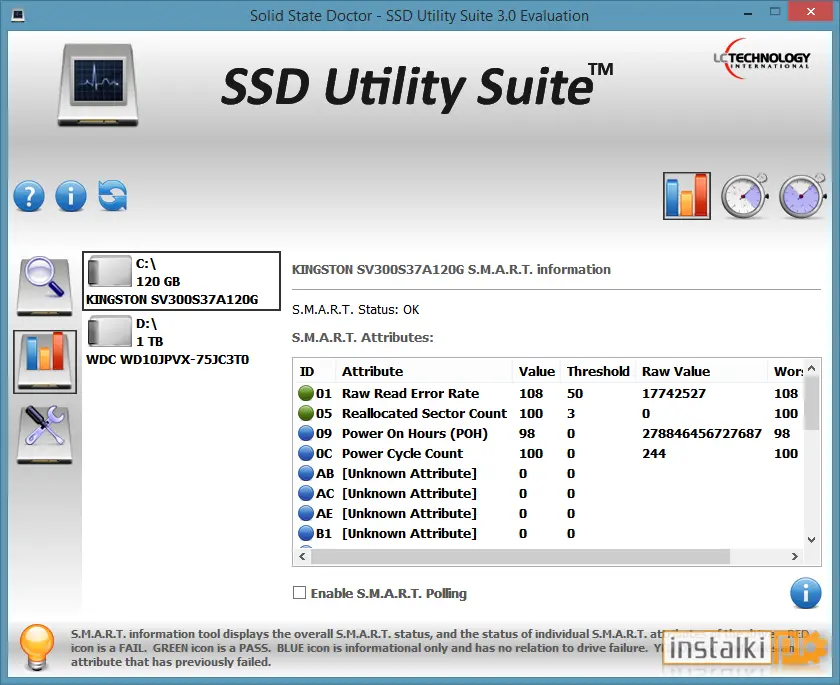This screenshot has height=685, width=840.
Task: Click the horizontal scroll left arrow
Action: 302,556
